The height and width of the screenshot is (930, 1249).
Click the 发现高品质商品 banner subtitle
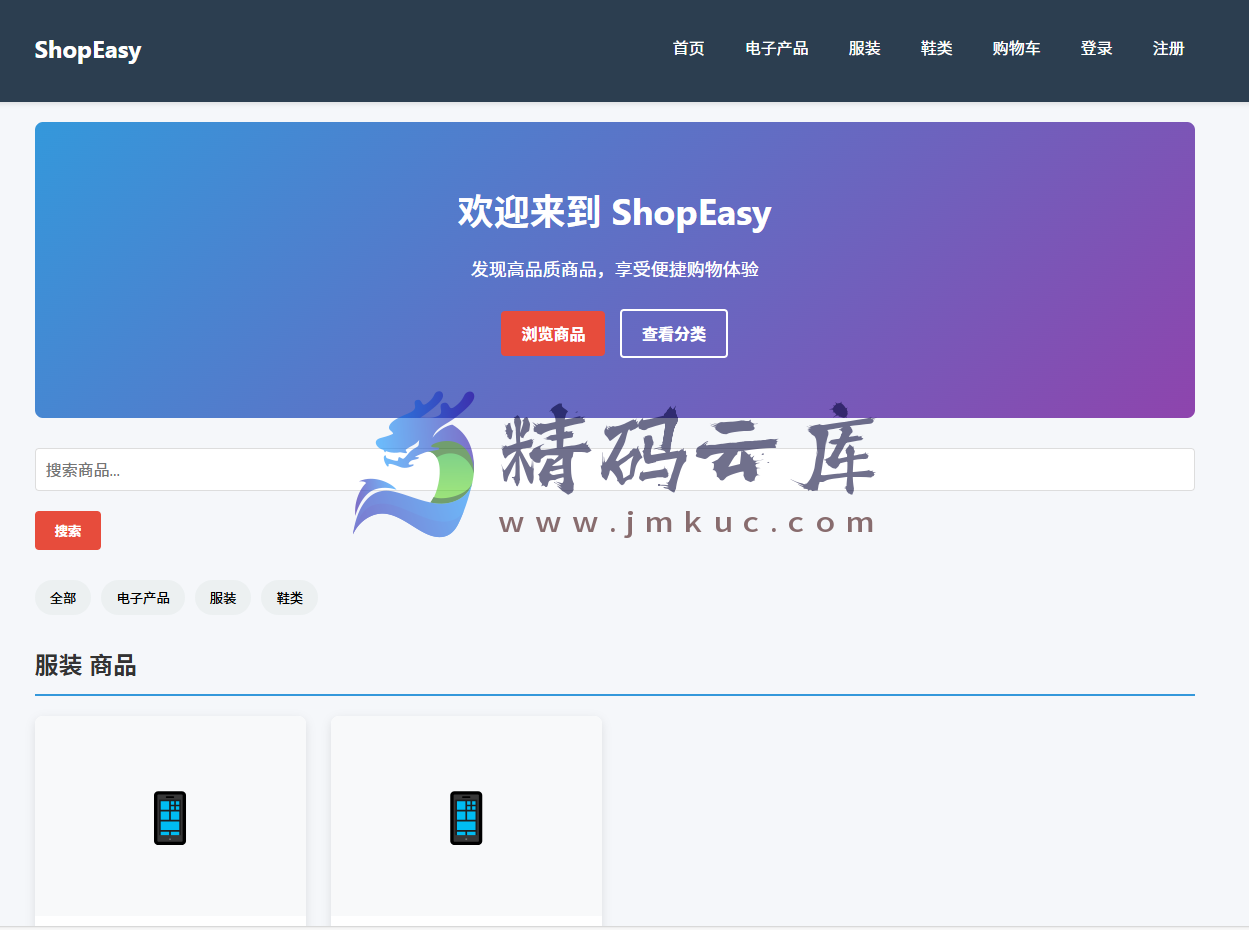click(x=615, y=270)
